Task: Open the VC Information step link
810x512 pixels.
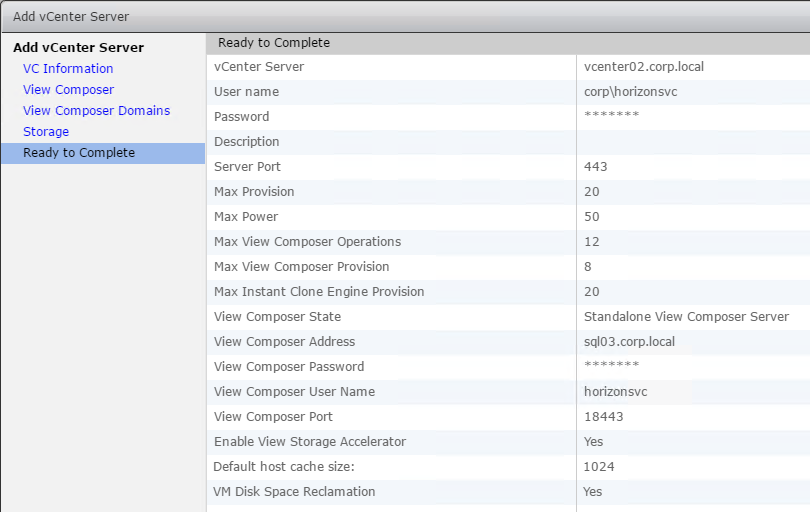Action: [x=68, y=69]
